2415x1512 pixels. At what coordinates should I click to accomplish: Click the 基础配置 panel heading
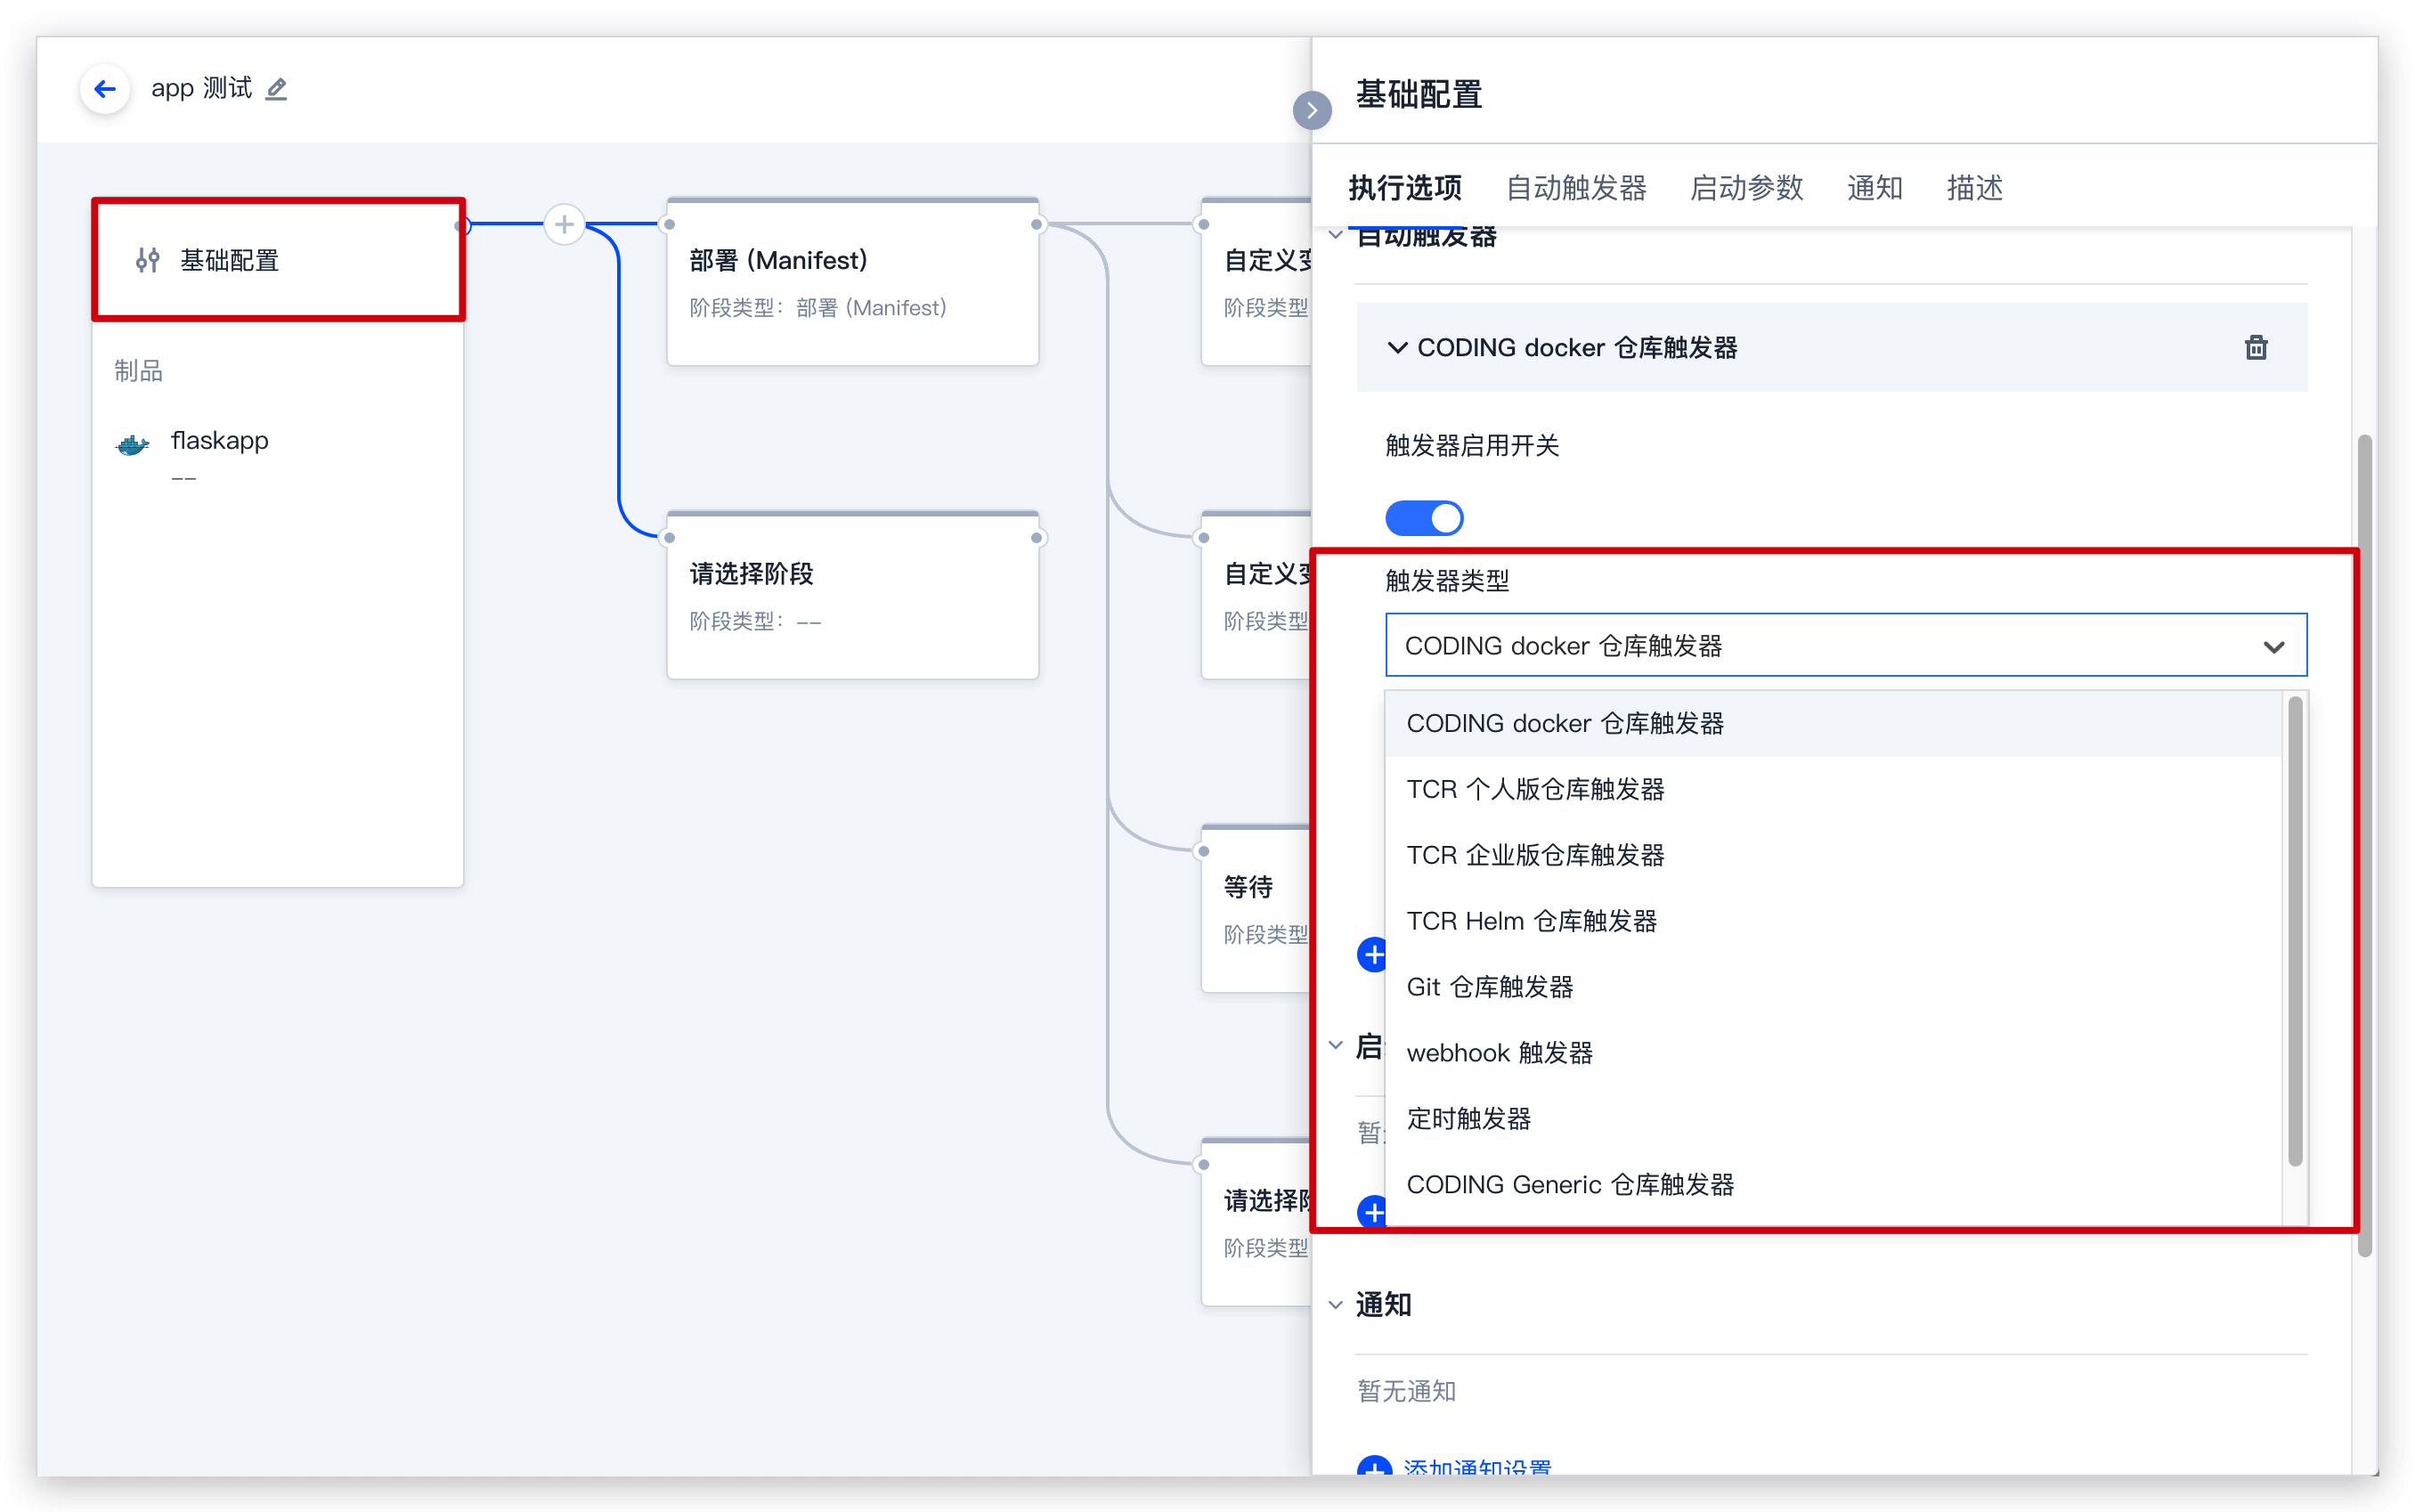1418,94
